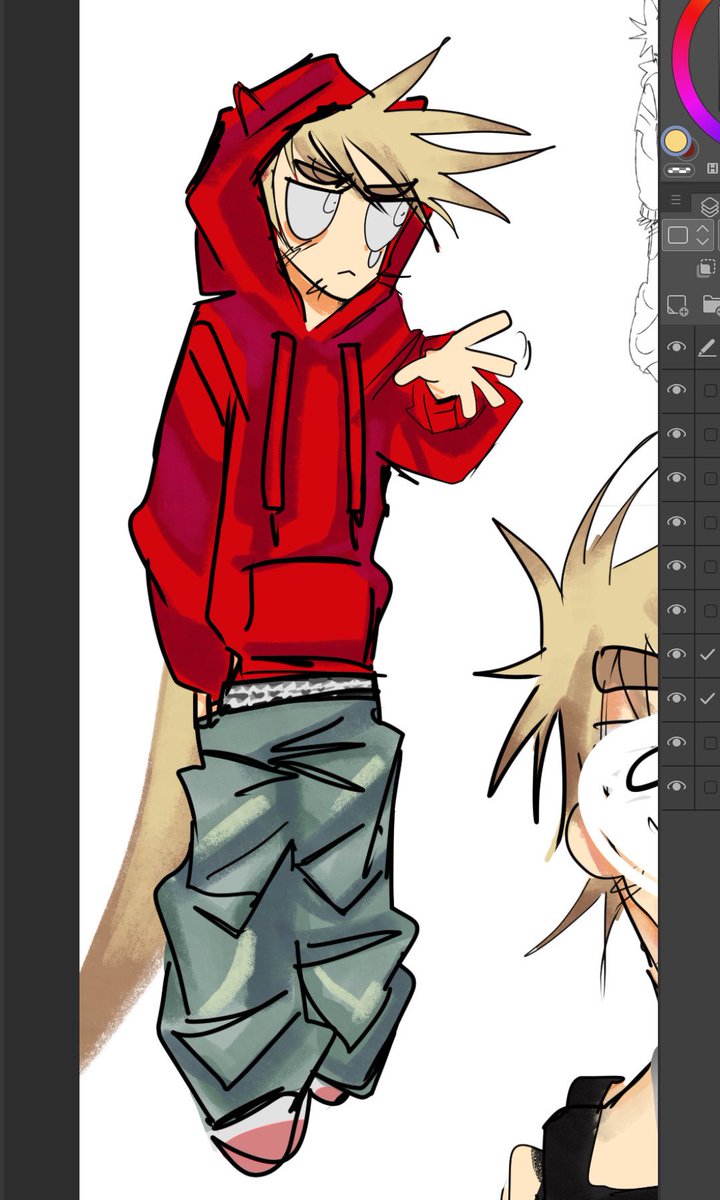Image resolution: width=720 pixels, height=1200 pixels.
Task: Tick the checkbox of third layer row
Action: coord(710,435)
